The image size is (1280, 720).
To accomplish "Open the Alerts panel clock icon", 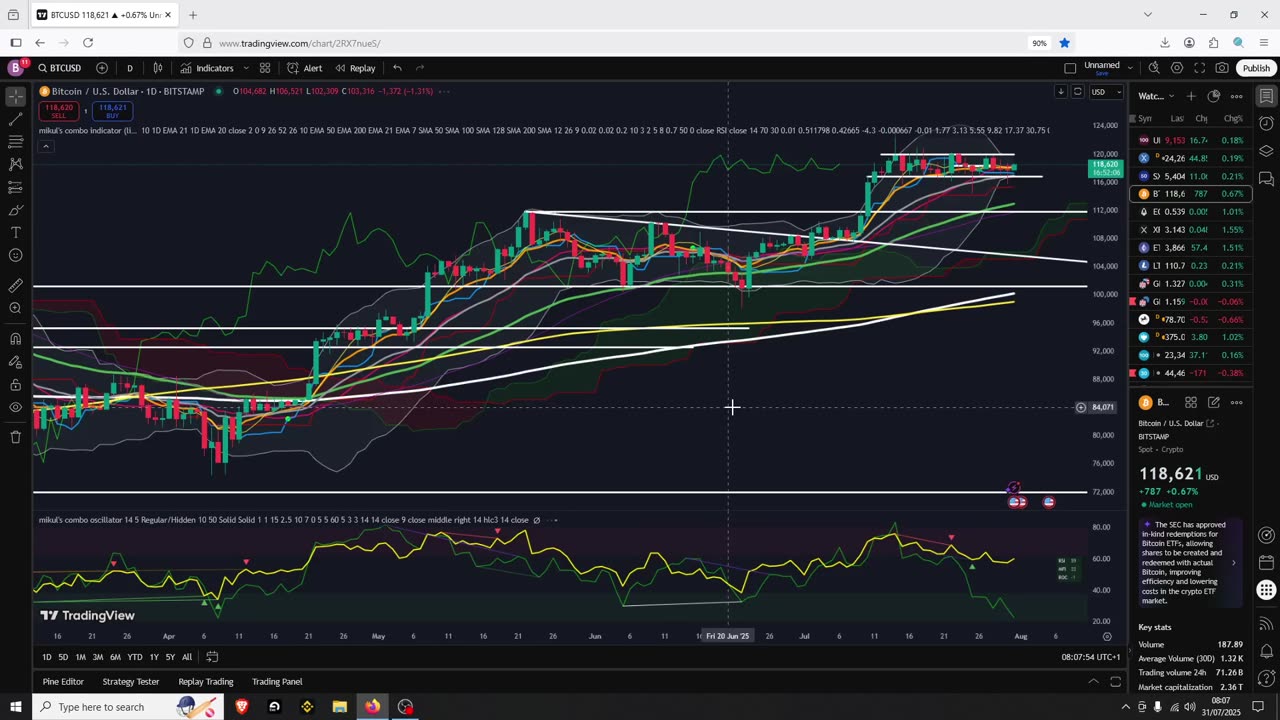I will click(1266, 123).
